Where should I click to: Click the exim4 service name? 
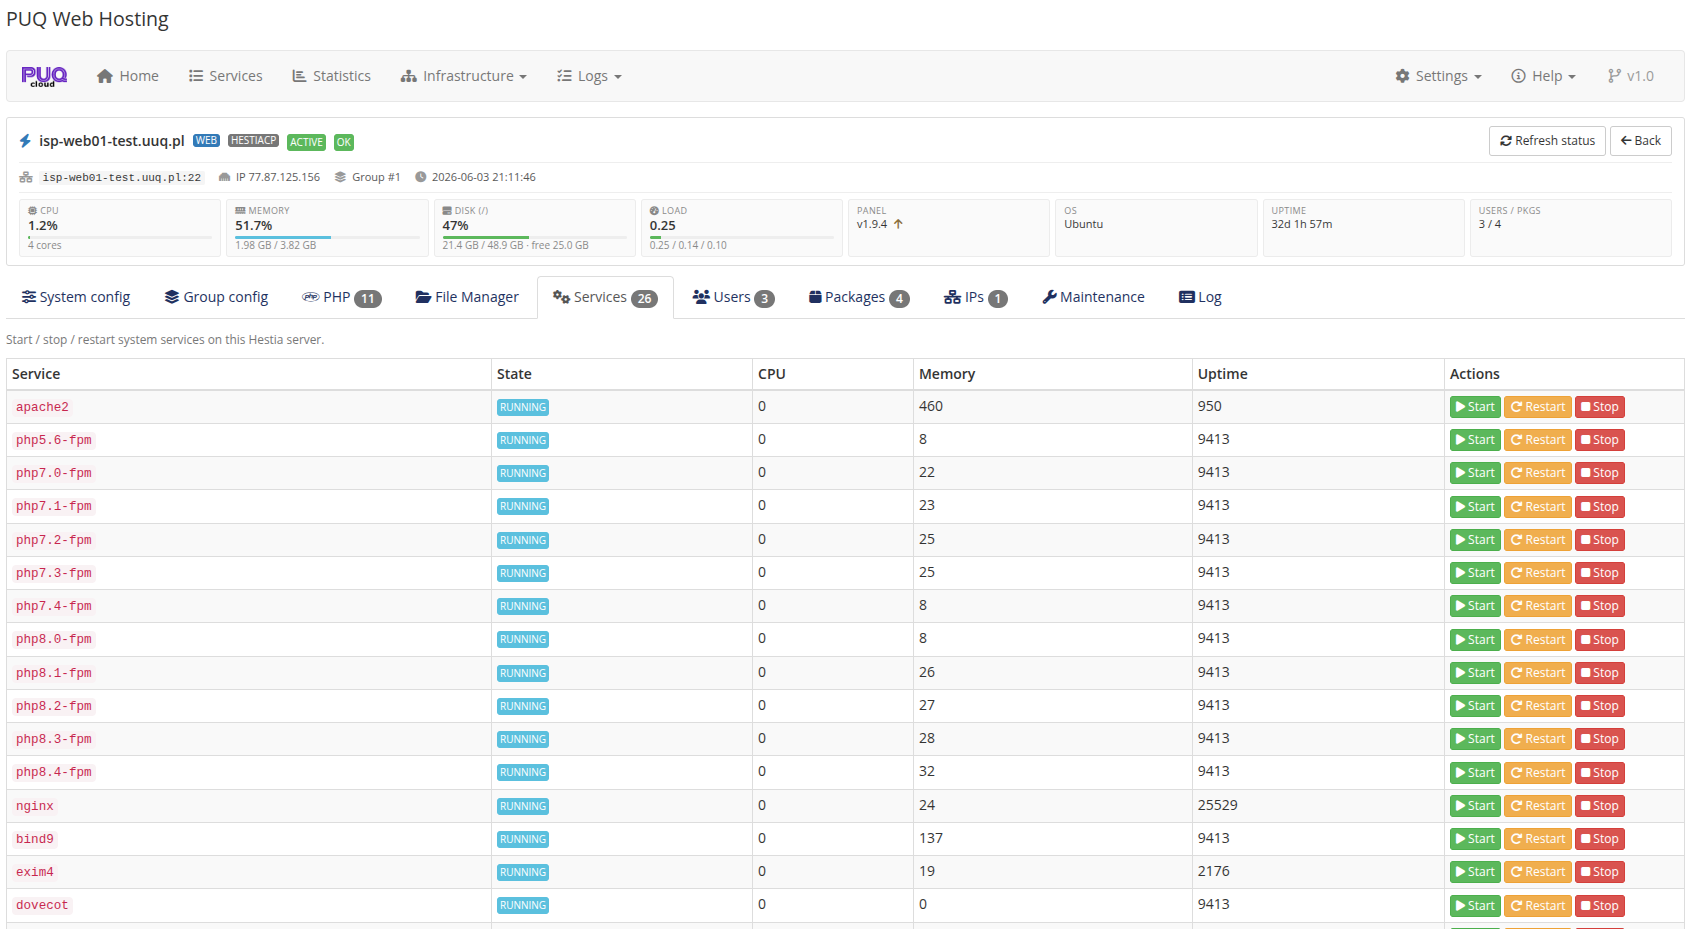click(x=35, y=872)
